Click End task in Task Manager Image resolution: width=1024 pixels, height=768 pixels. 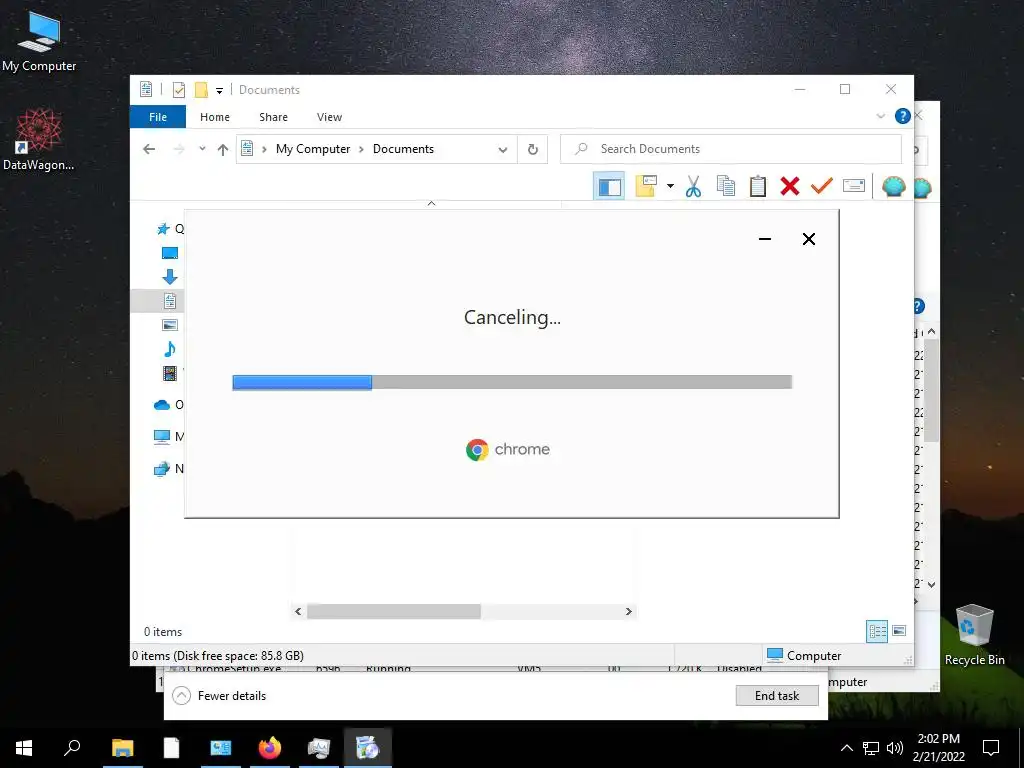coord(776,696)
